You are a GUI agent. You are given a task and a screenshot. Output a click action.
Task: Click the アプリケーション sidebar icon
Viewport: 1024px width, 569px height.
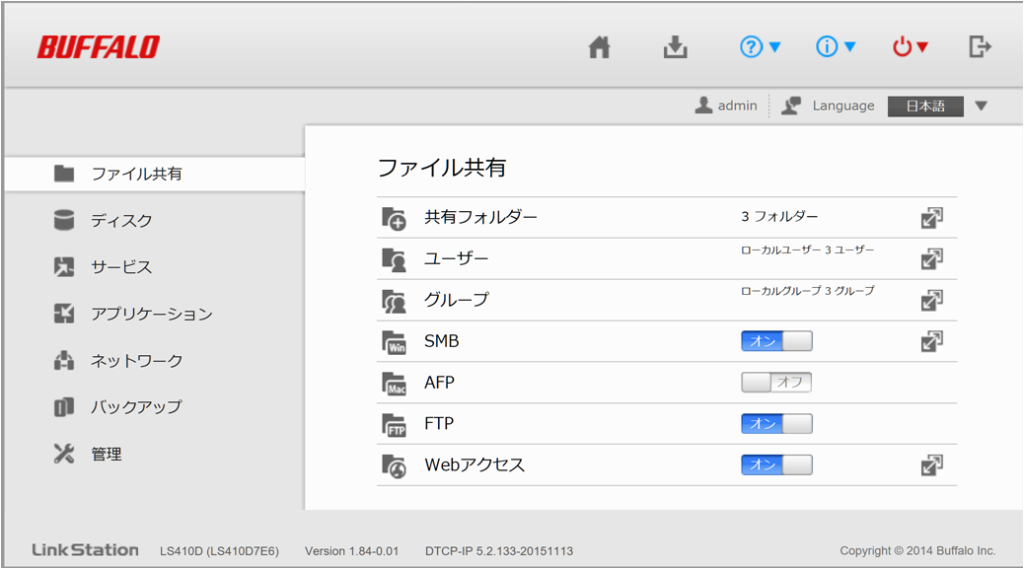64,314
